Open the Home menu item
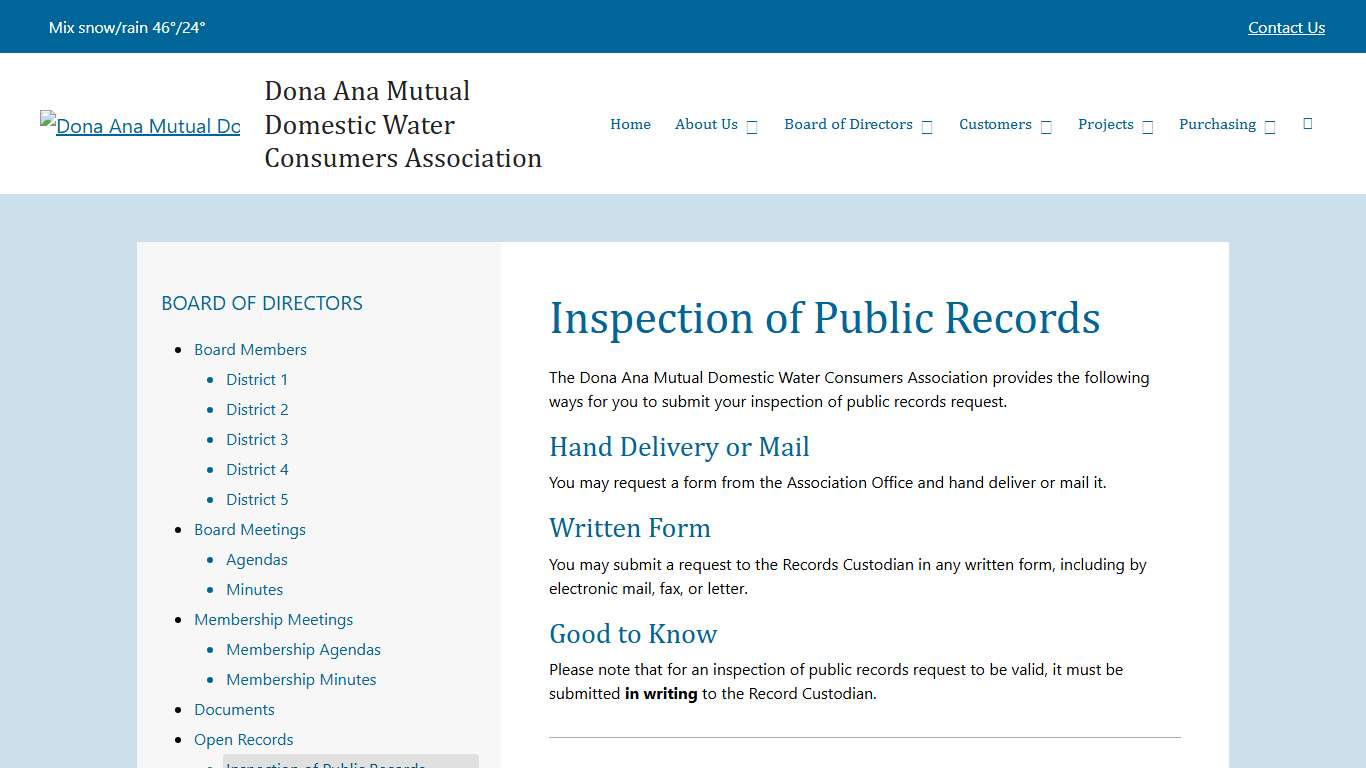 pyautogui.click(x=630, y=124)
